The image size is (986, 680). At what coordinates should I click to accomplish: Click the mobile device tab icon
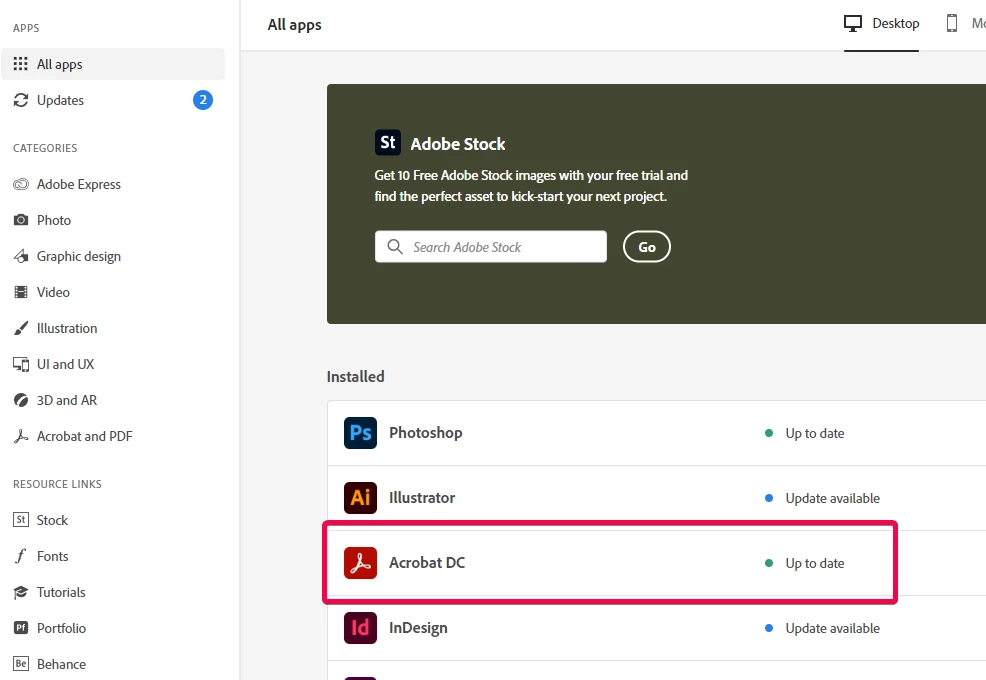tap(952, 23)
